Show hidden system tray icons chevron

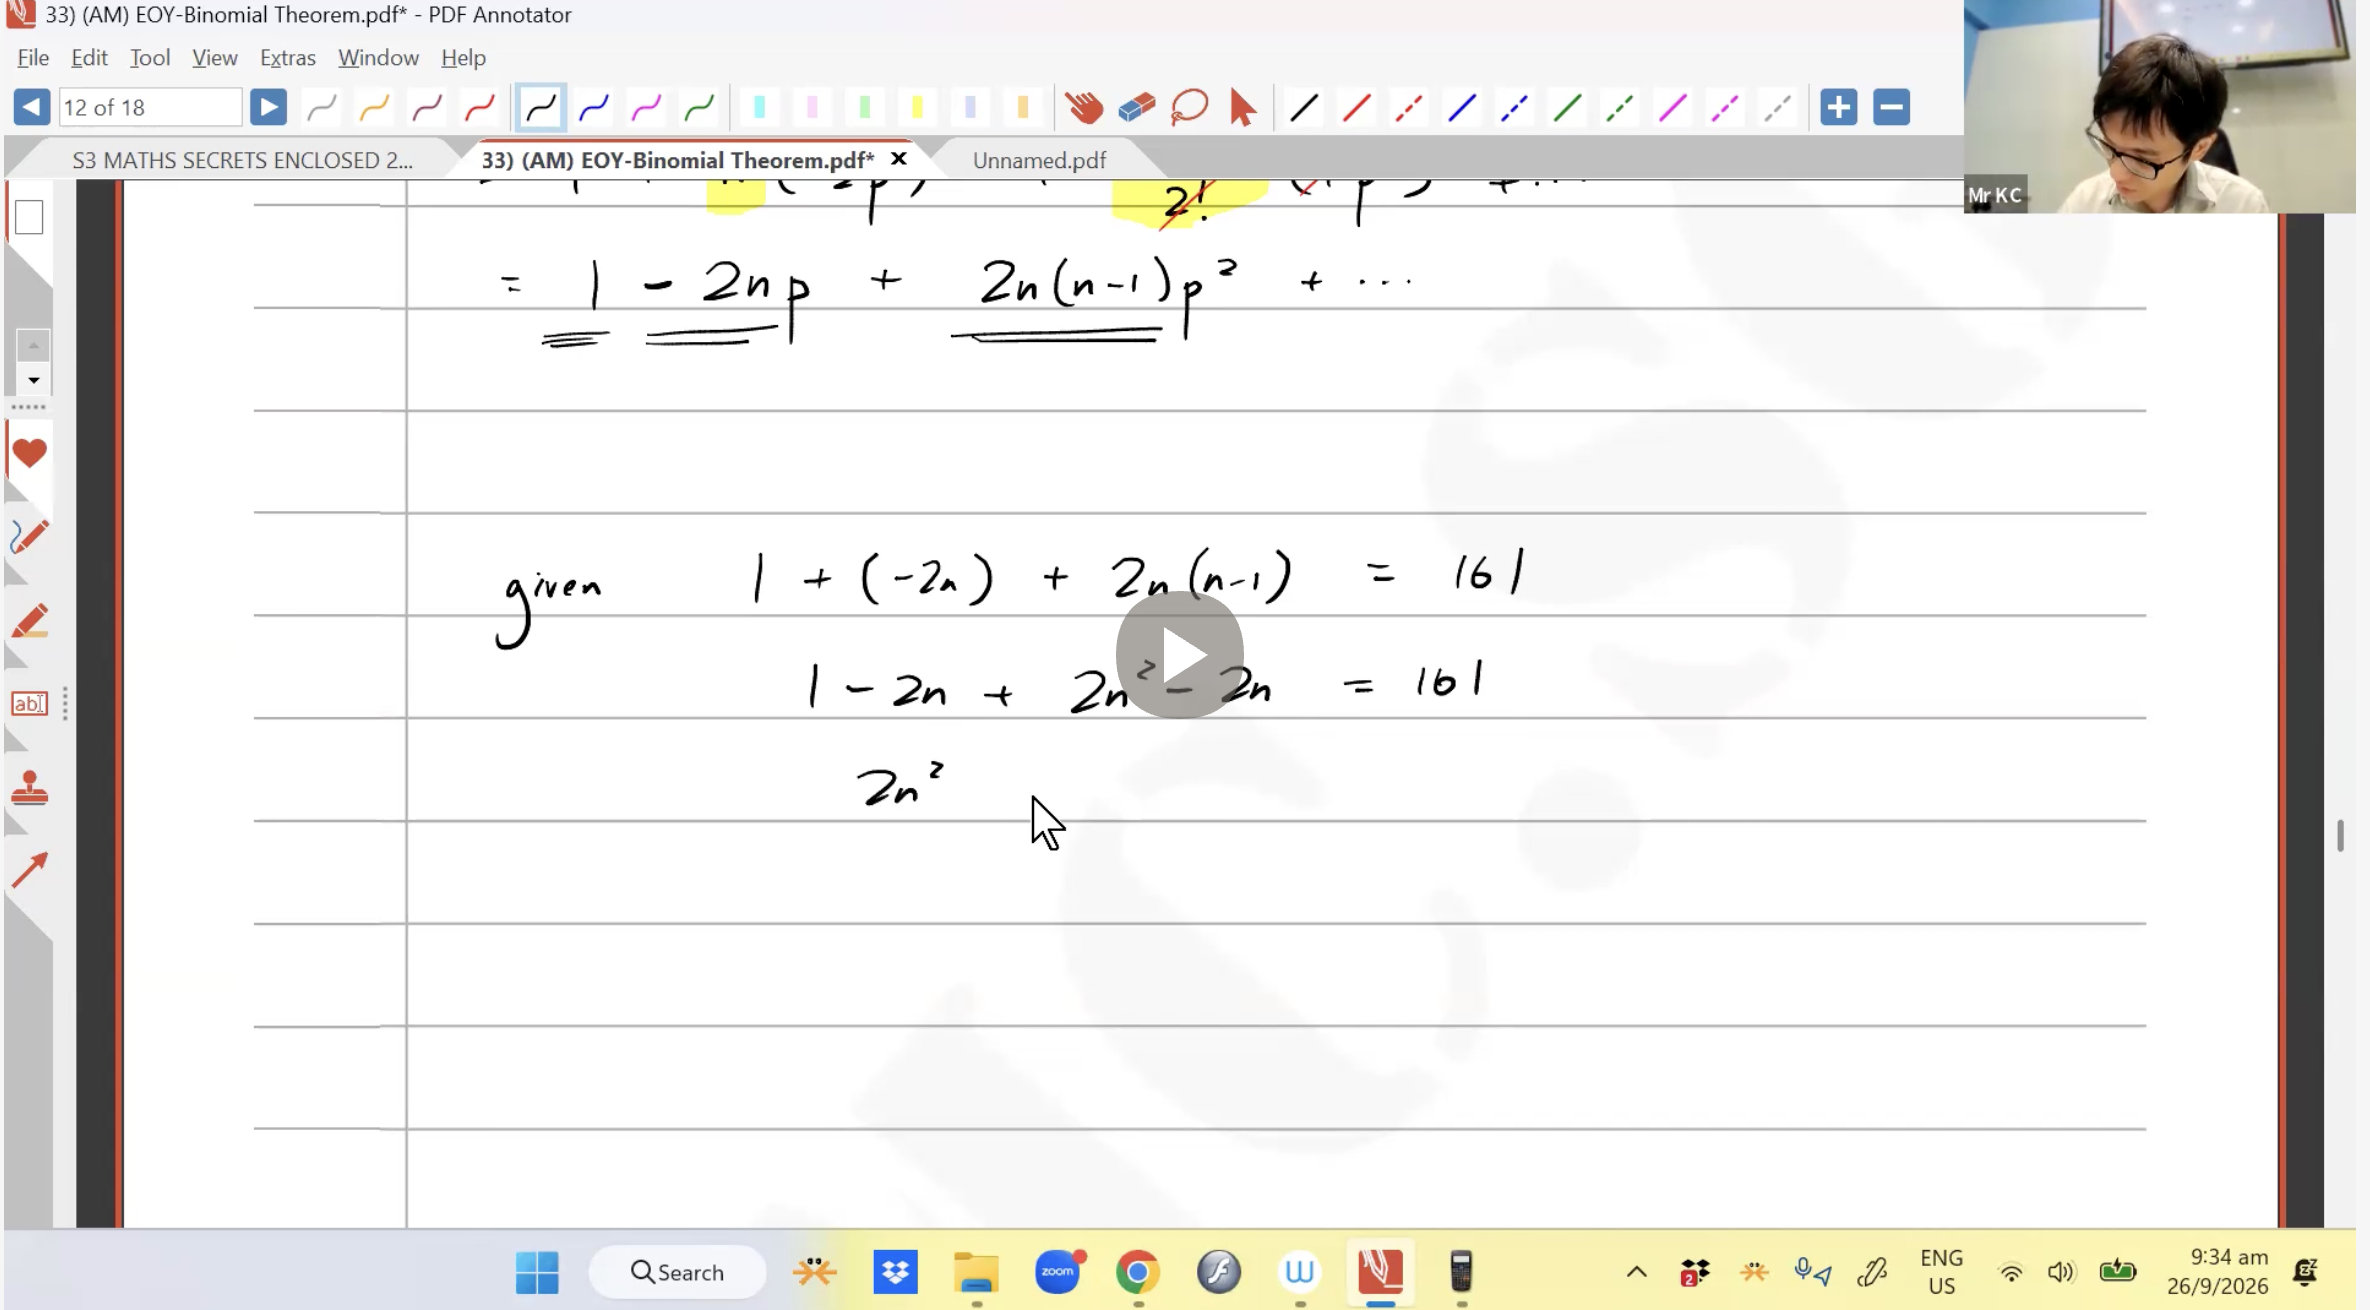click(x=1636, y=1272)
